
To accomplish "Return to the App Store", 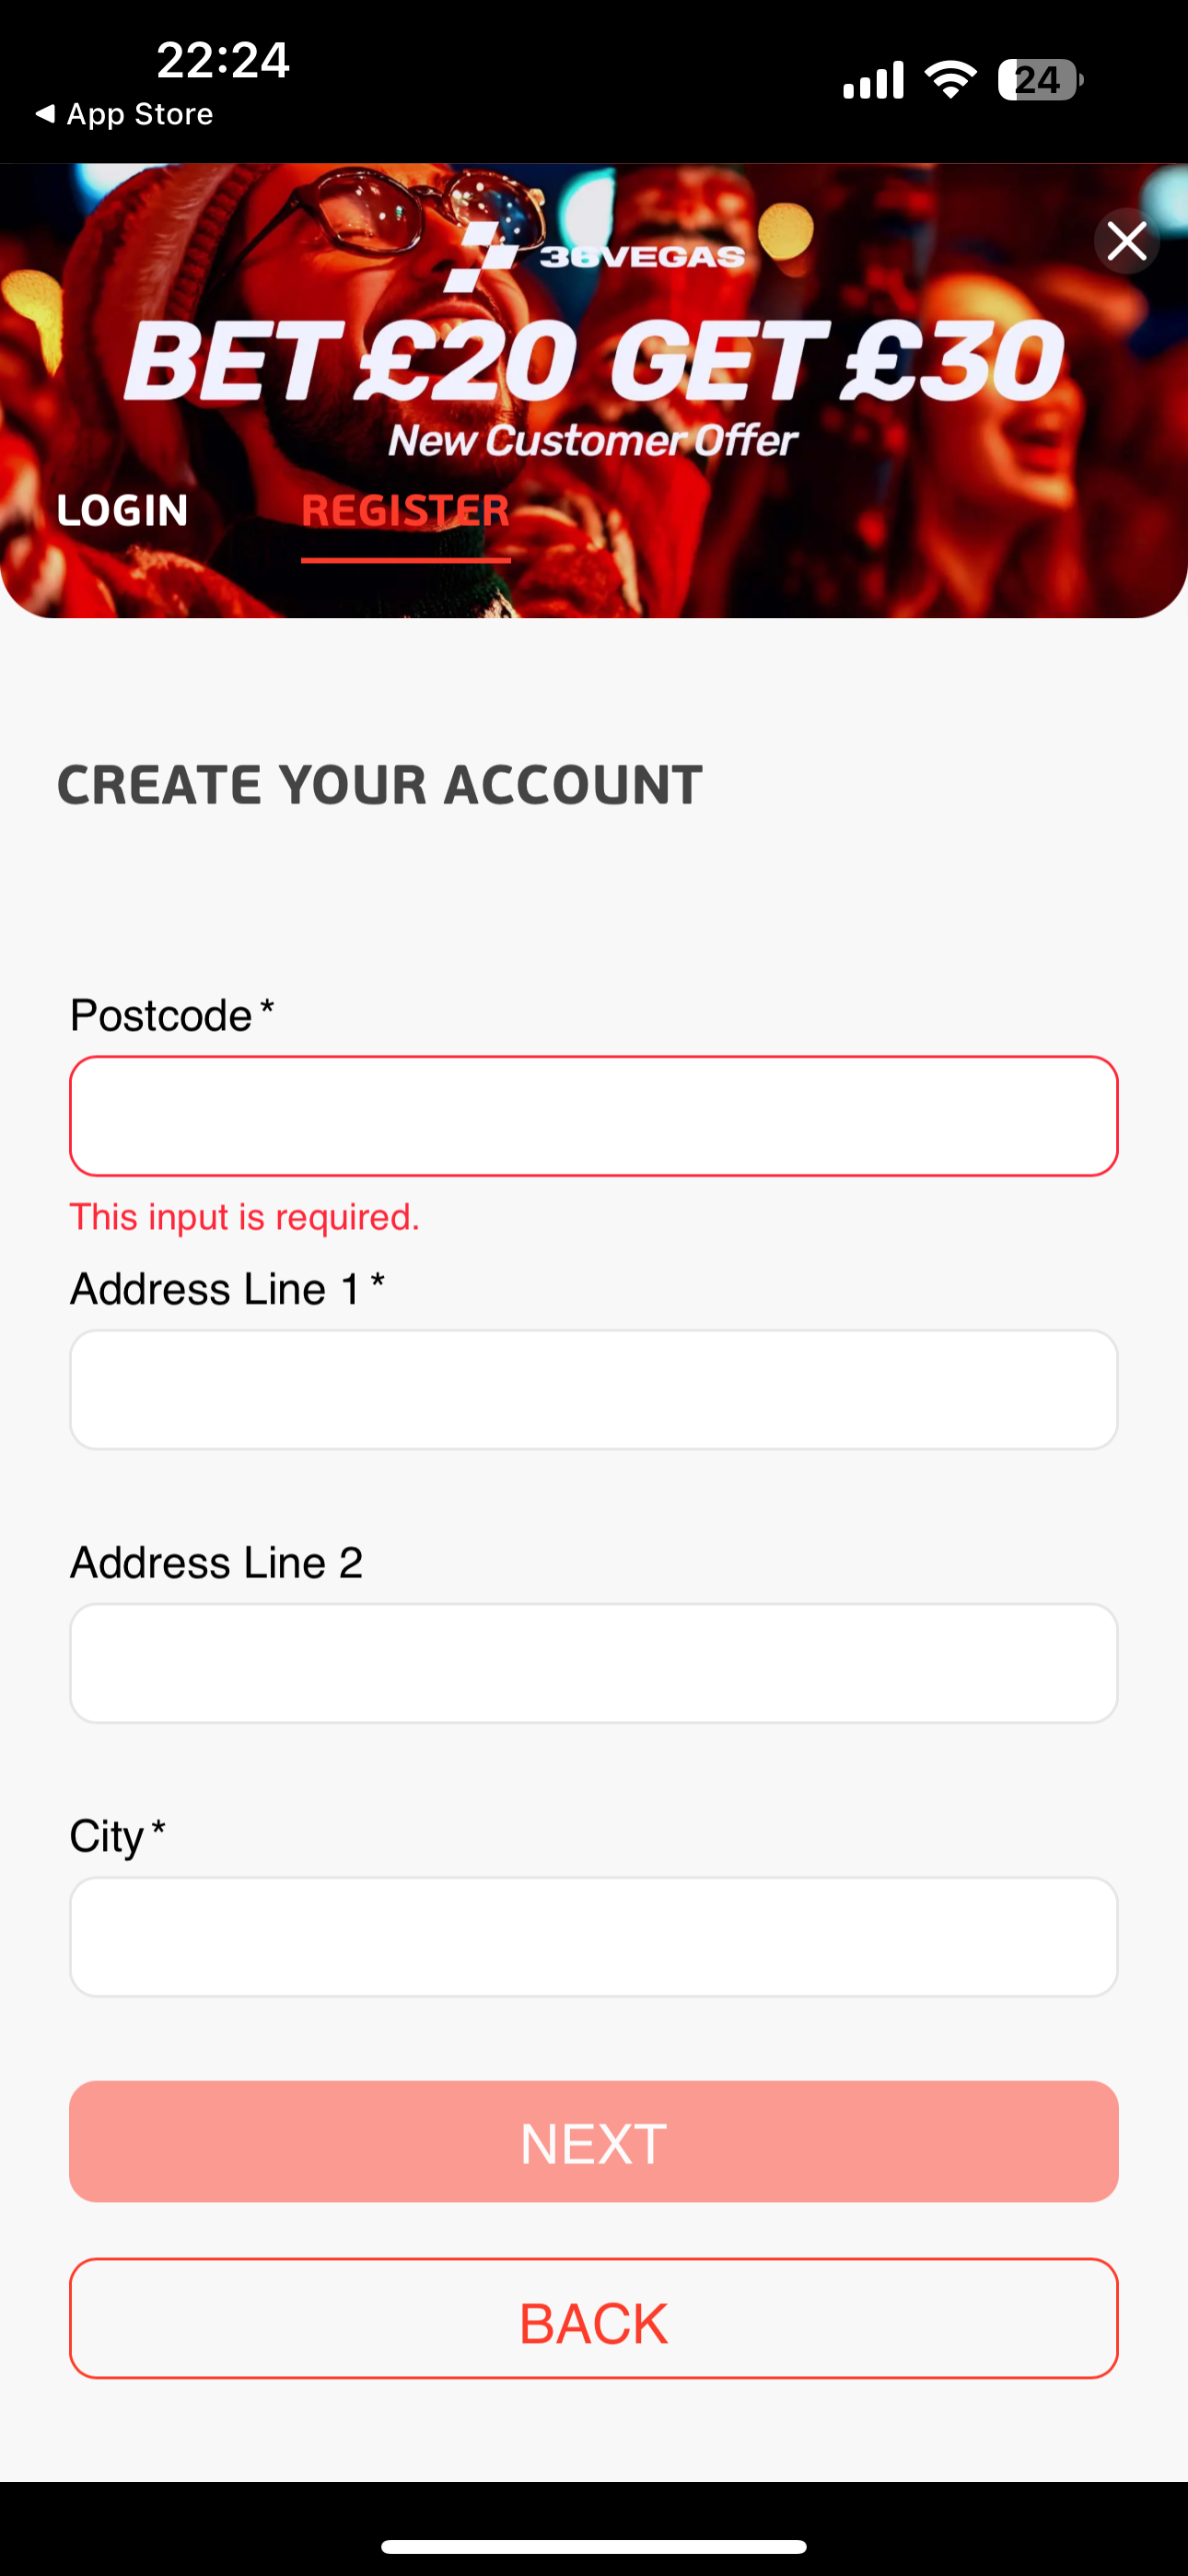I will pos(126,113).
